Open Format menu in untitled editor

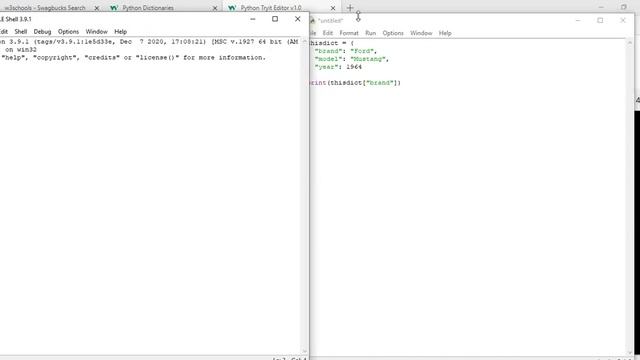tap(349, 33)
